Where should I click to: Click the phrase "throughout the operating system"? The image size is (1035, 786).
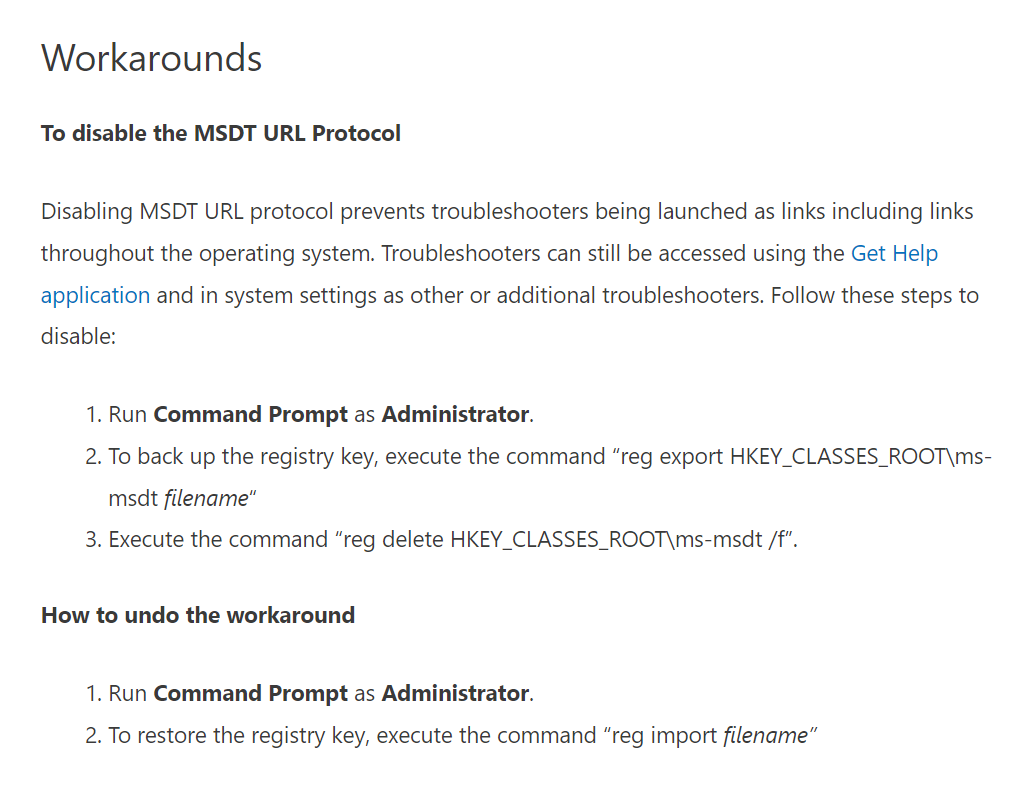coord(204,254)
